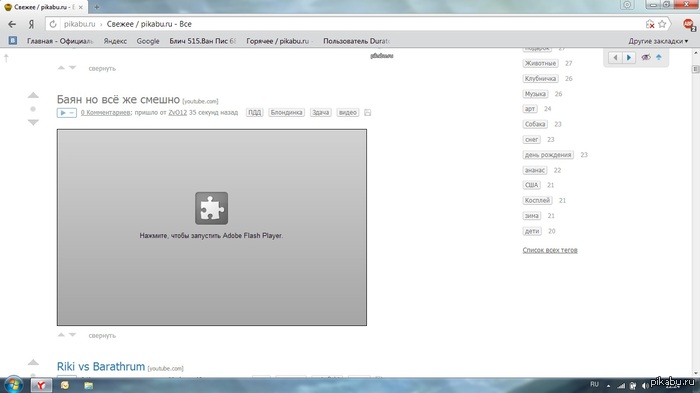The height and width of the screenshot is (393, 700).
Task: Switch to the 'Свежее / pikabu.ru' tab
Action: pyautogui.click(x=44, y=7)
